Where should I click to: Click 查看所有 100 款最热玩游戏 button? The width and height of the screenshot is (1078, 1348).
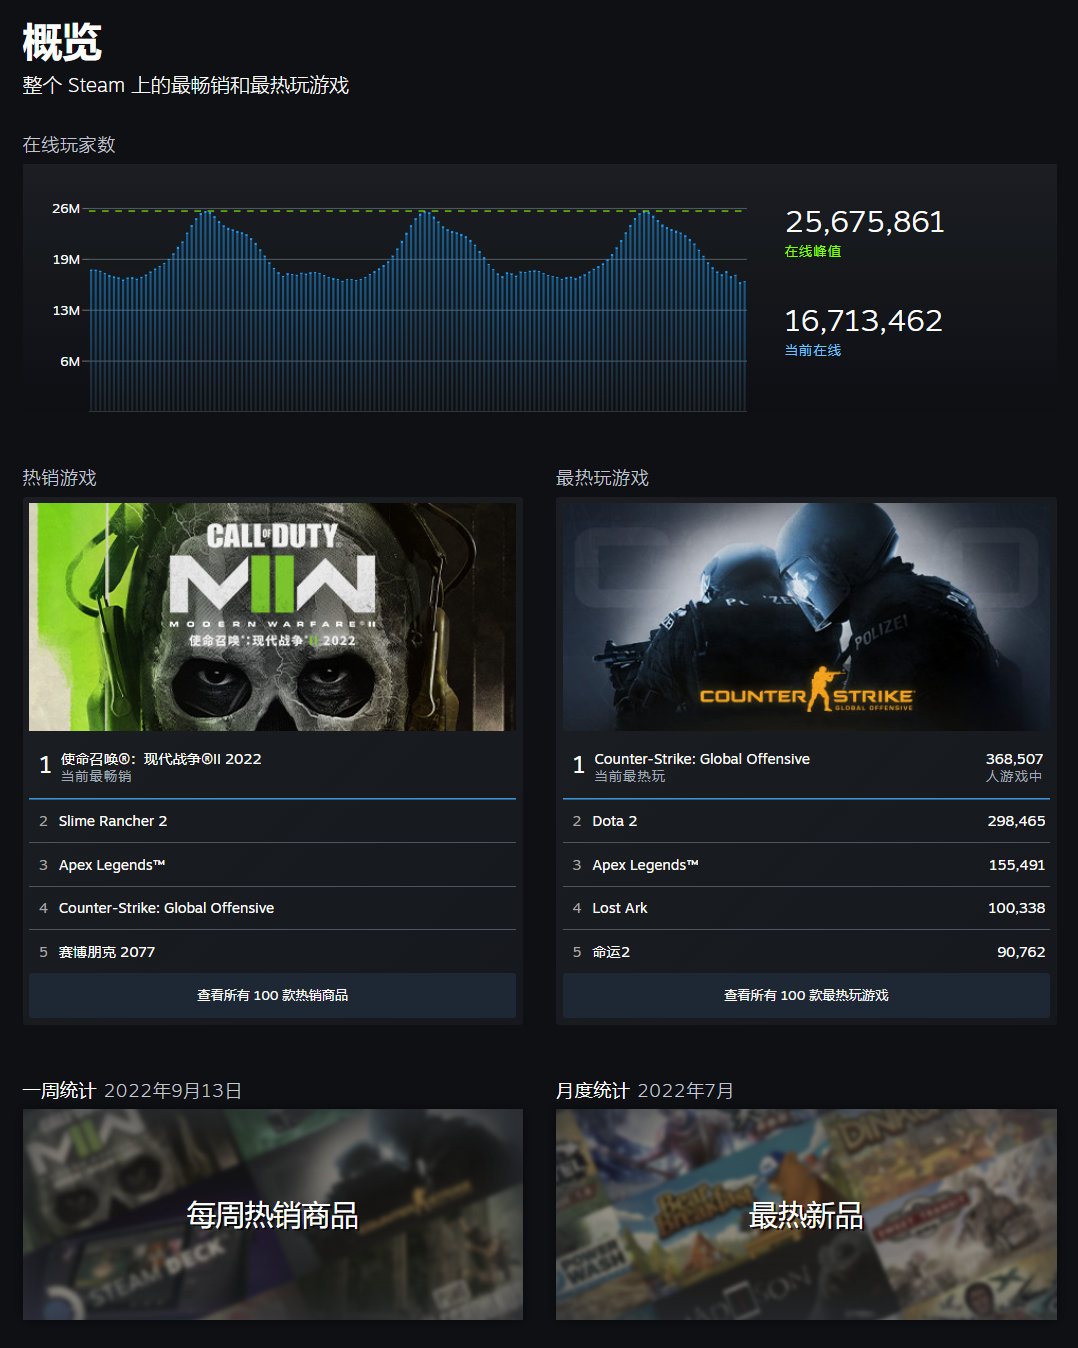806,995
